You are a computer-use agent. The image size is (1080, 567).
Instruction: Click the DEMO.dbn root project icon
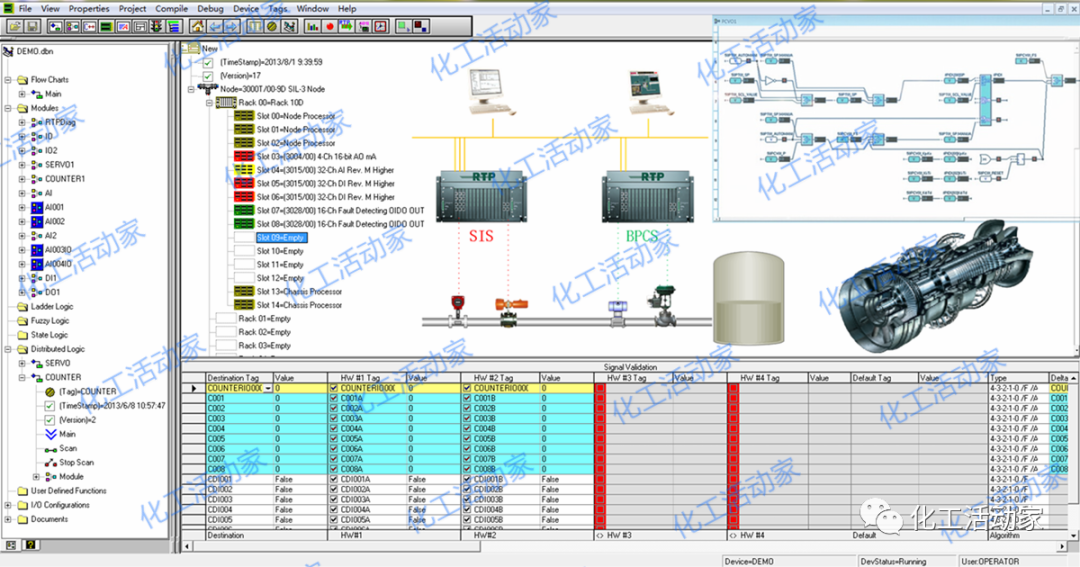click(x=8, y=52)
